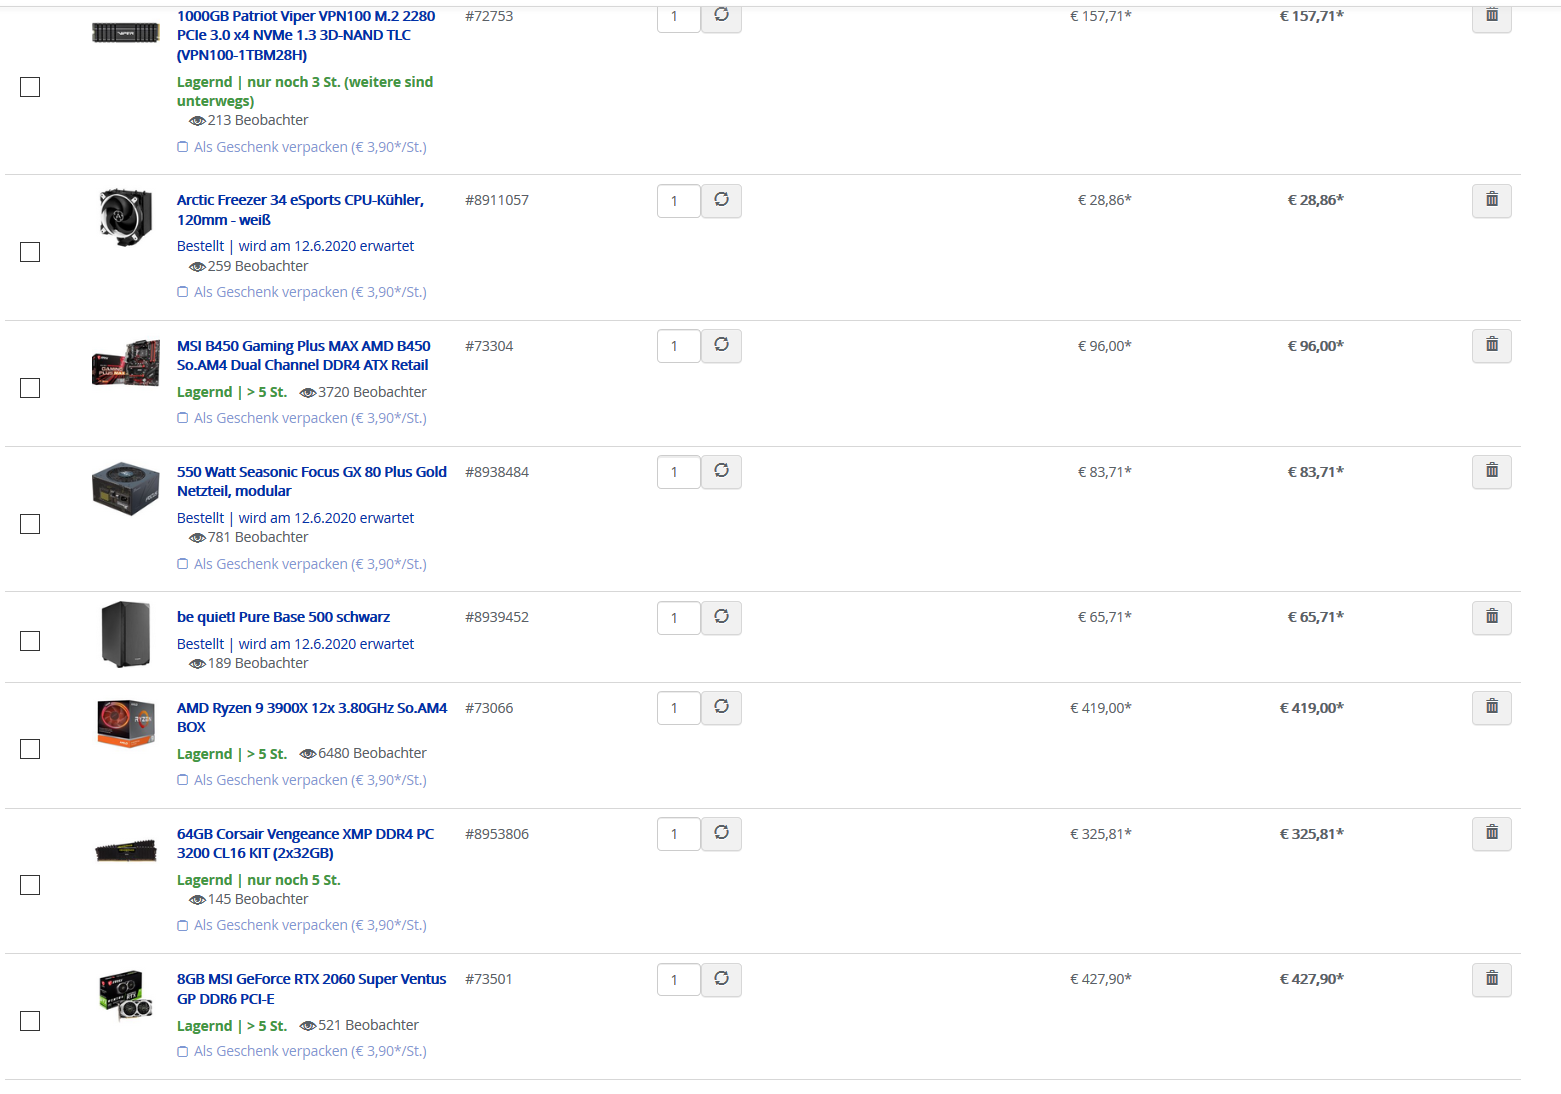Open MSI B450 Gaming Plus MAX link
The image size is (1561, 1094).
click(304, 356)
